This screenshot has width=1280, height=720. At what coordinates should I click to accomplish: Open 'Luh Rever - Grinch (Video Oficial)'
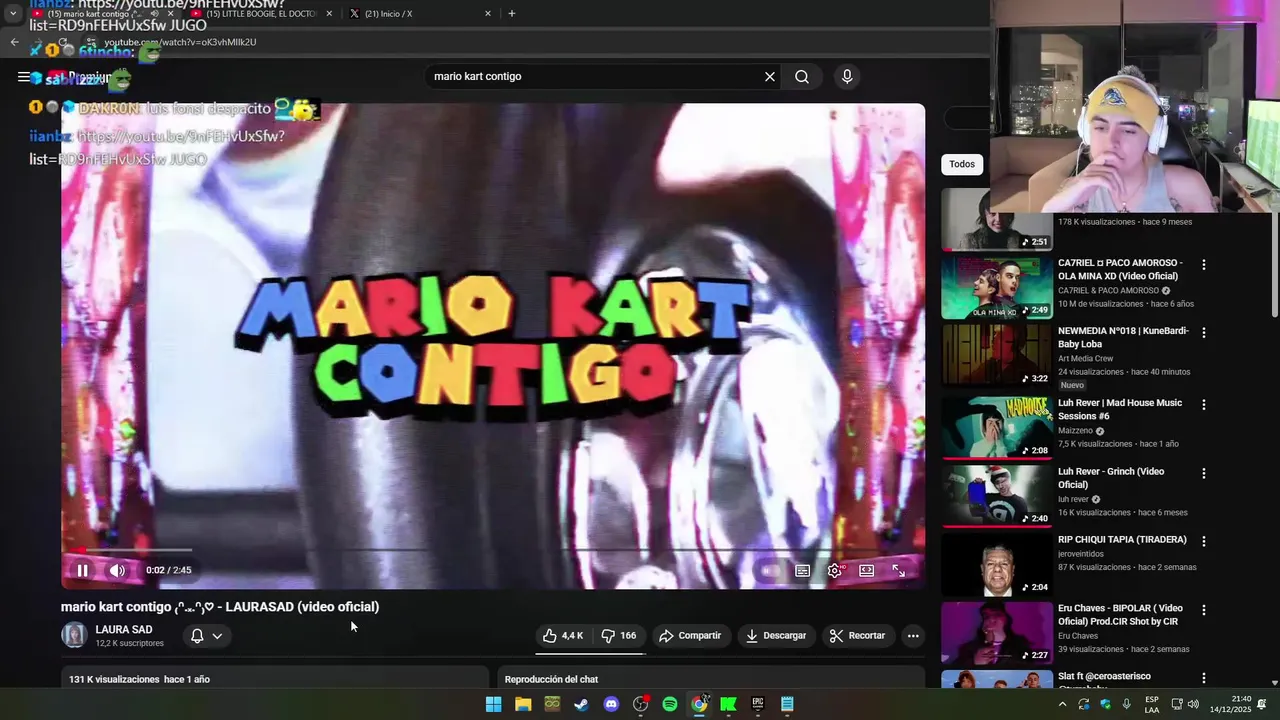coord(1111,478)
